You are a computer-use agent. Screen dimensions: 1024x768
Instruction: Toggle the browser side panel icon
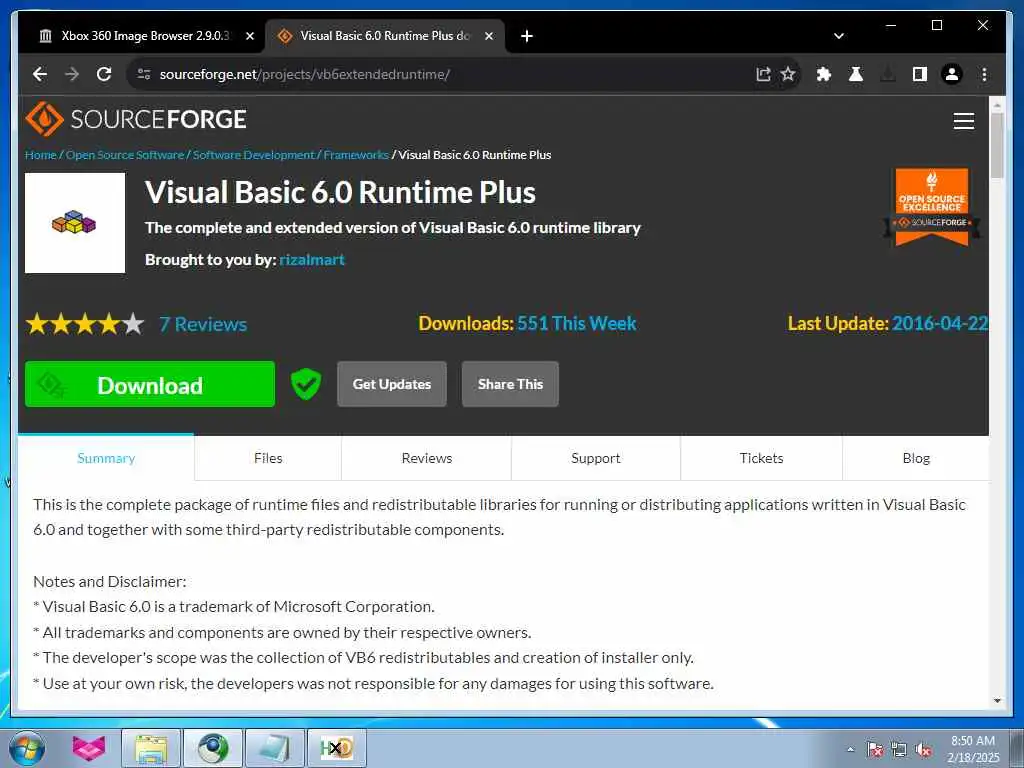point(920,74)
